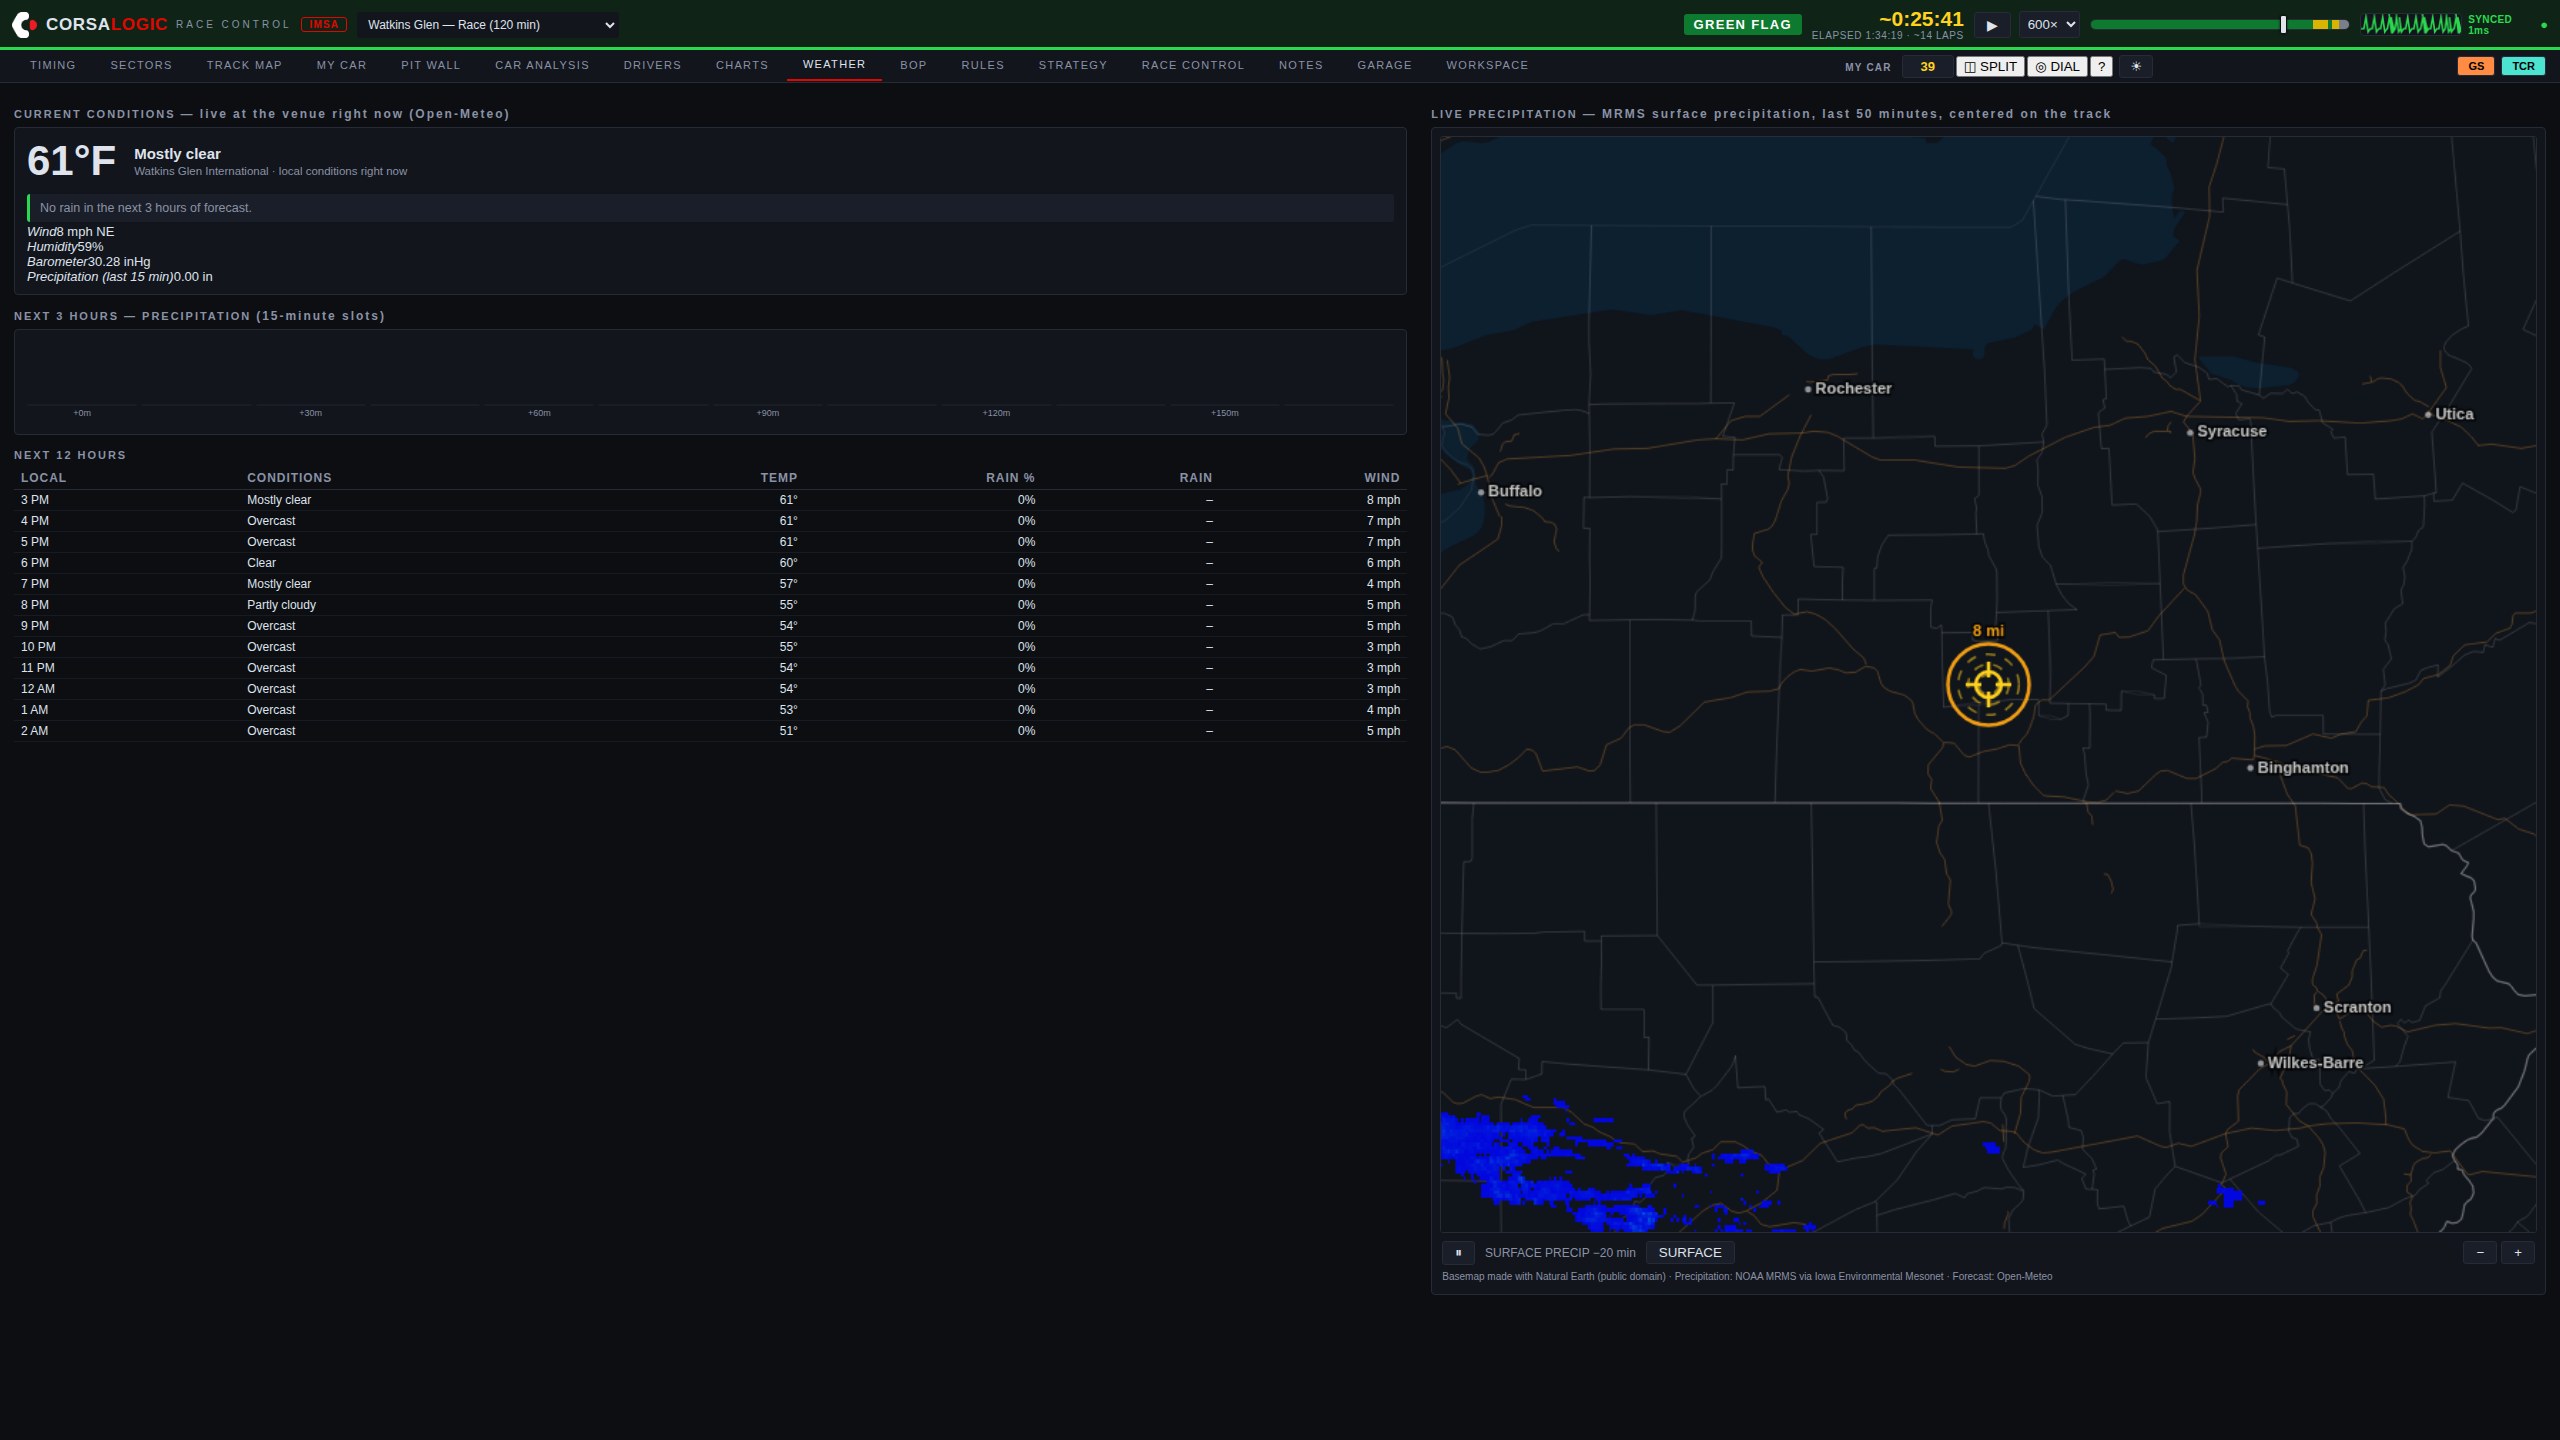Open the CHARTS tab
Image resolution: width=2560 pixels, height=1440 pixels.
(x=742, y=65)
